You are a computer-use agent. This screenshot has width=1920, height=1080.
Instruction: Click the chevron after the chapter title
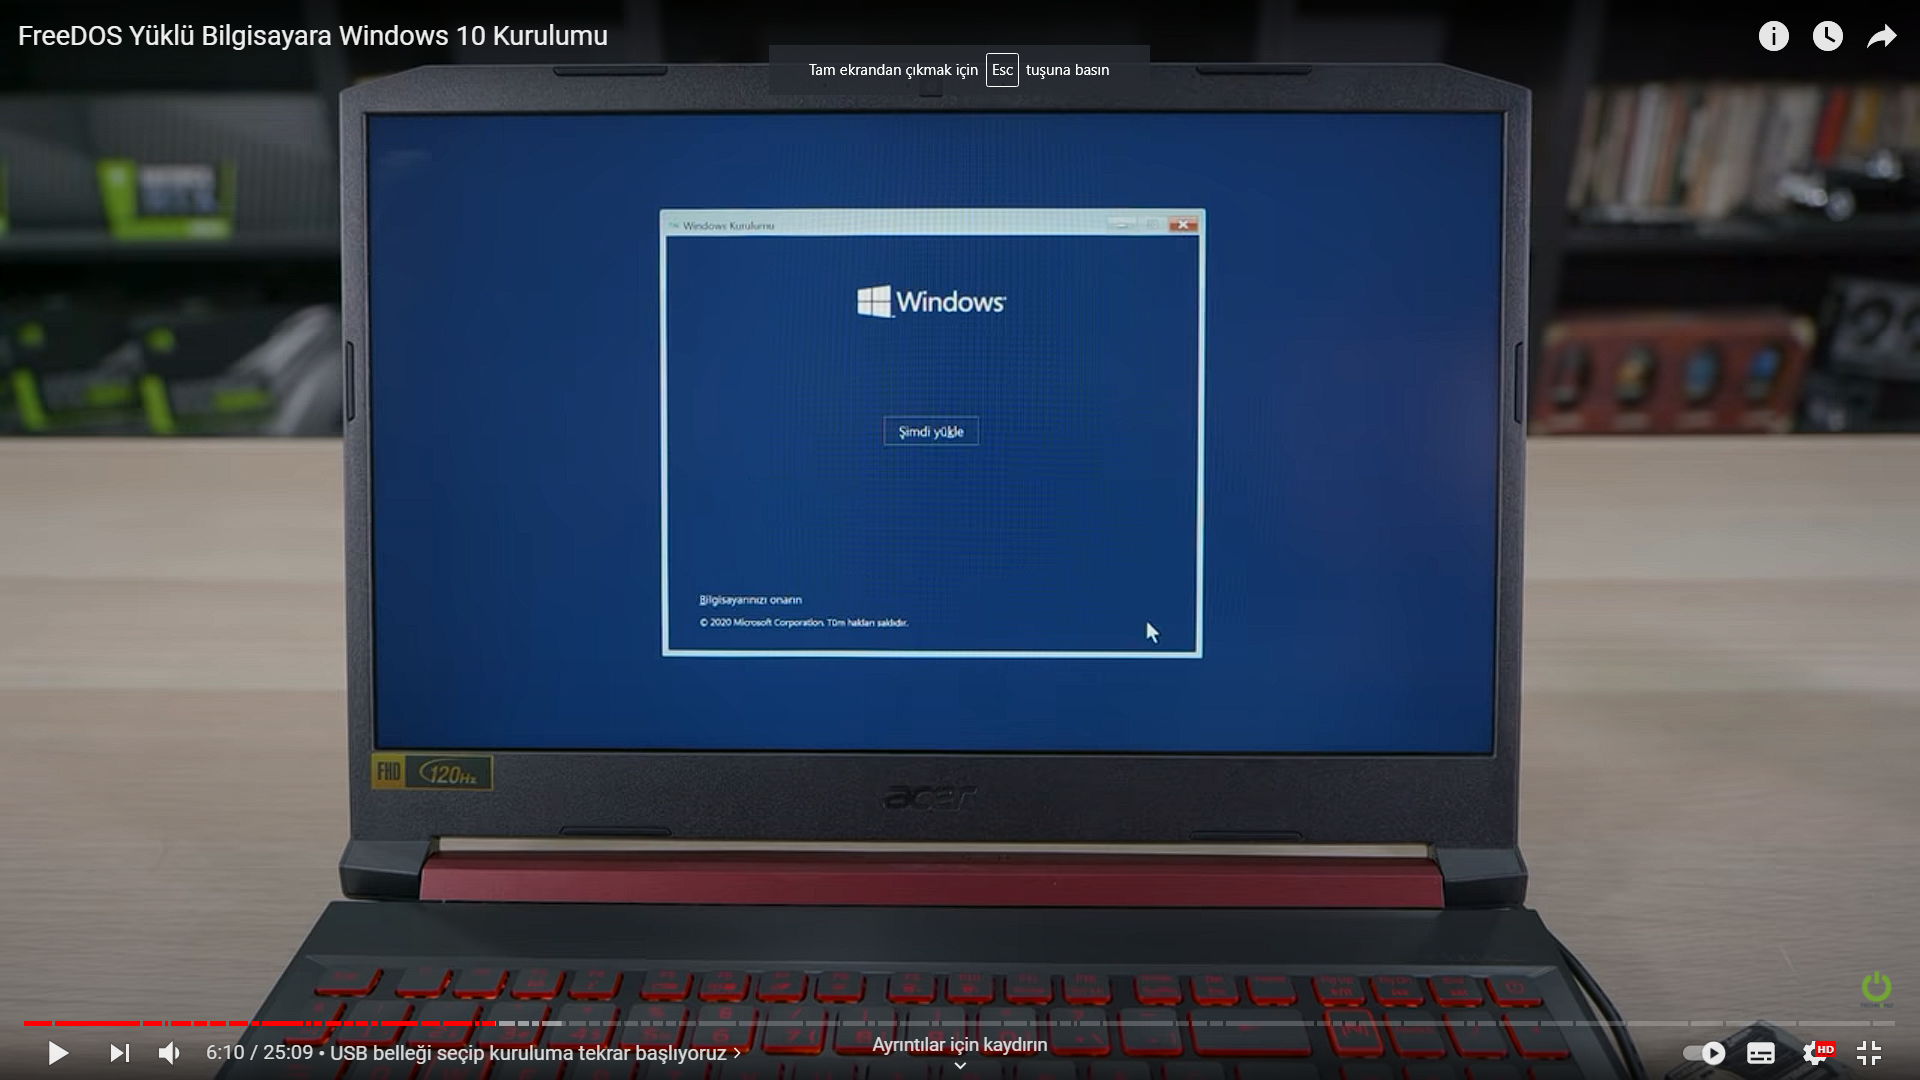click(737, 1053)
